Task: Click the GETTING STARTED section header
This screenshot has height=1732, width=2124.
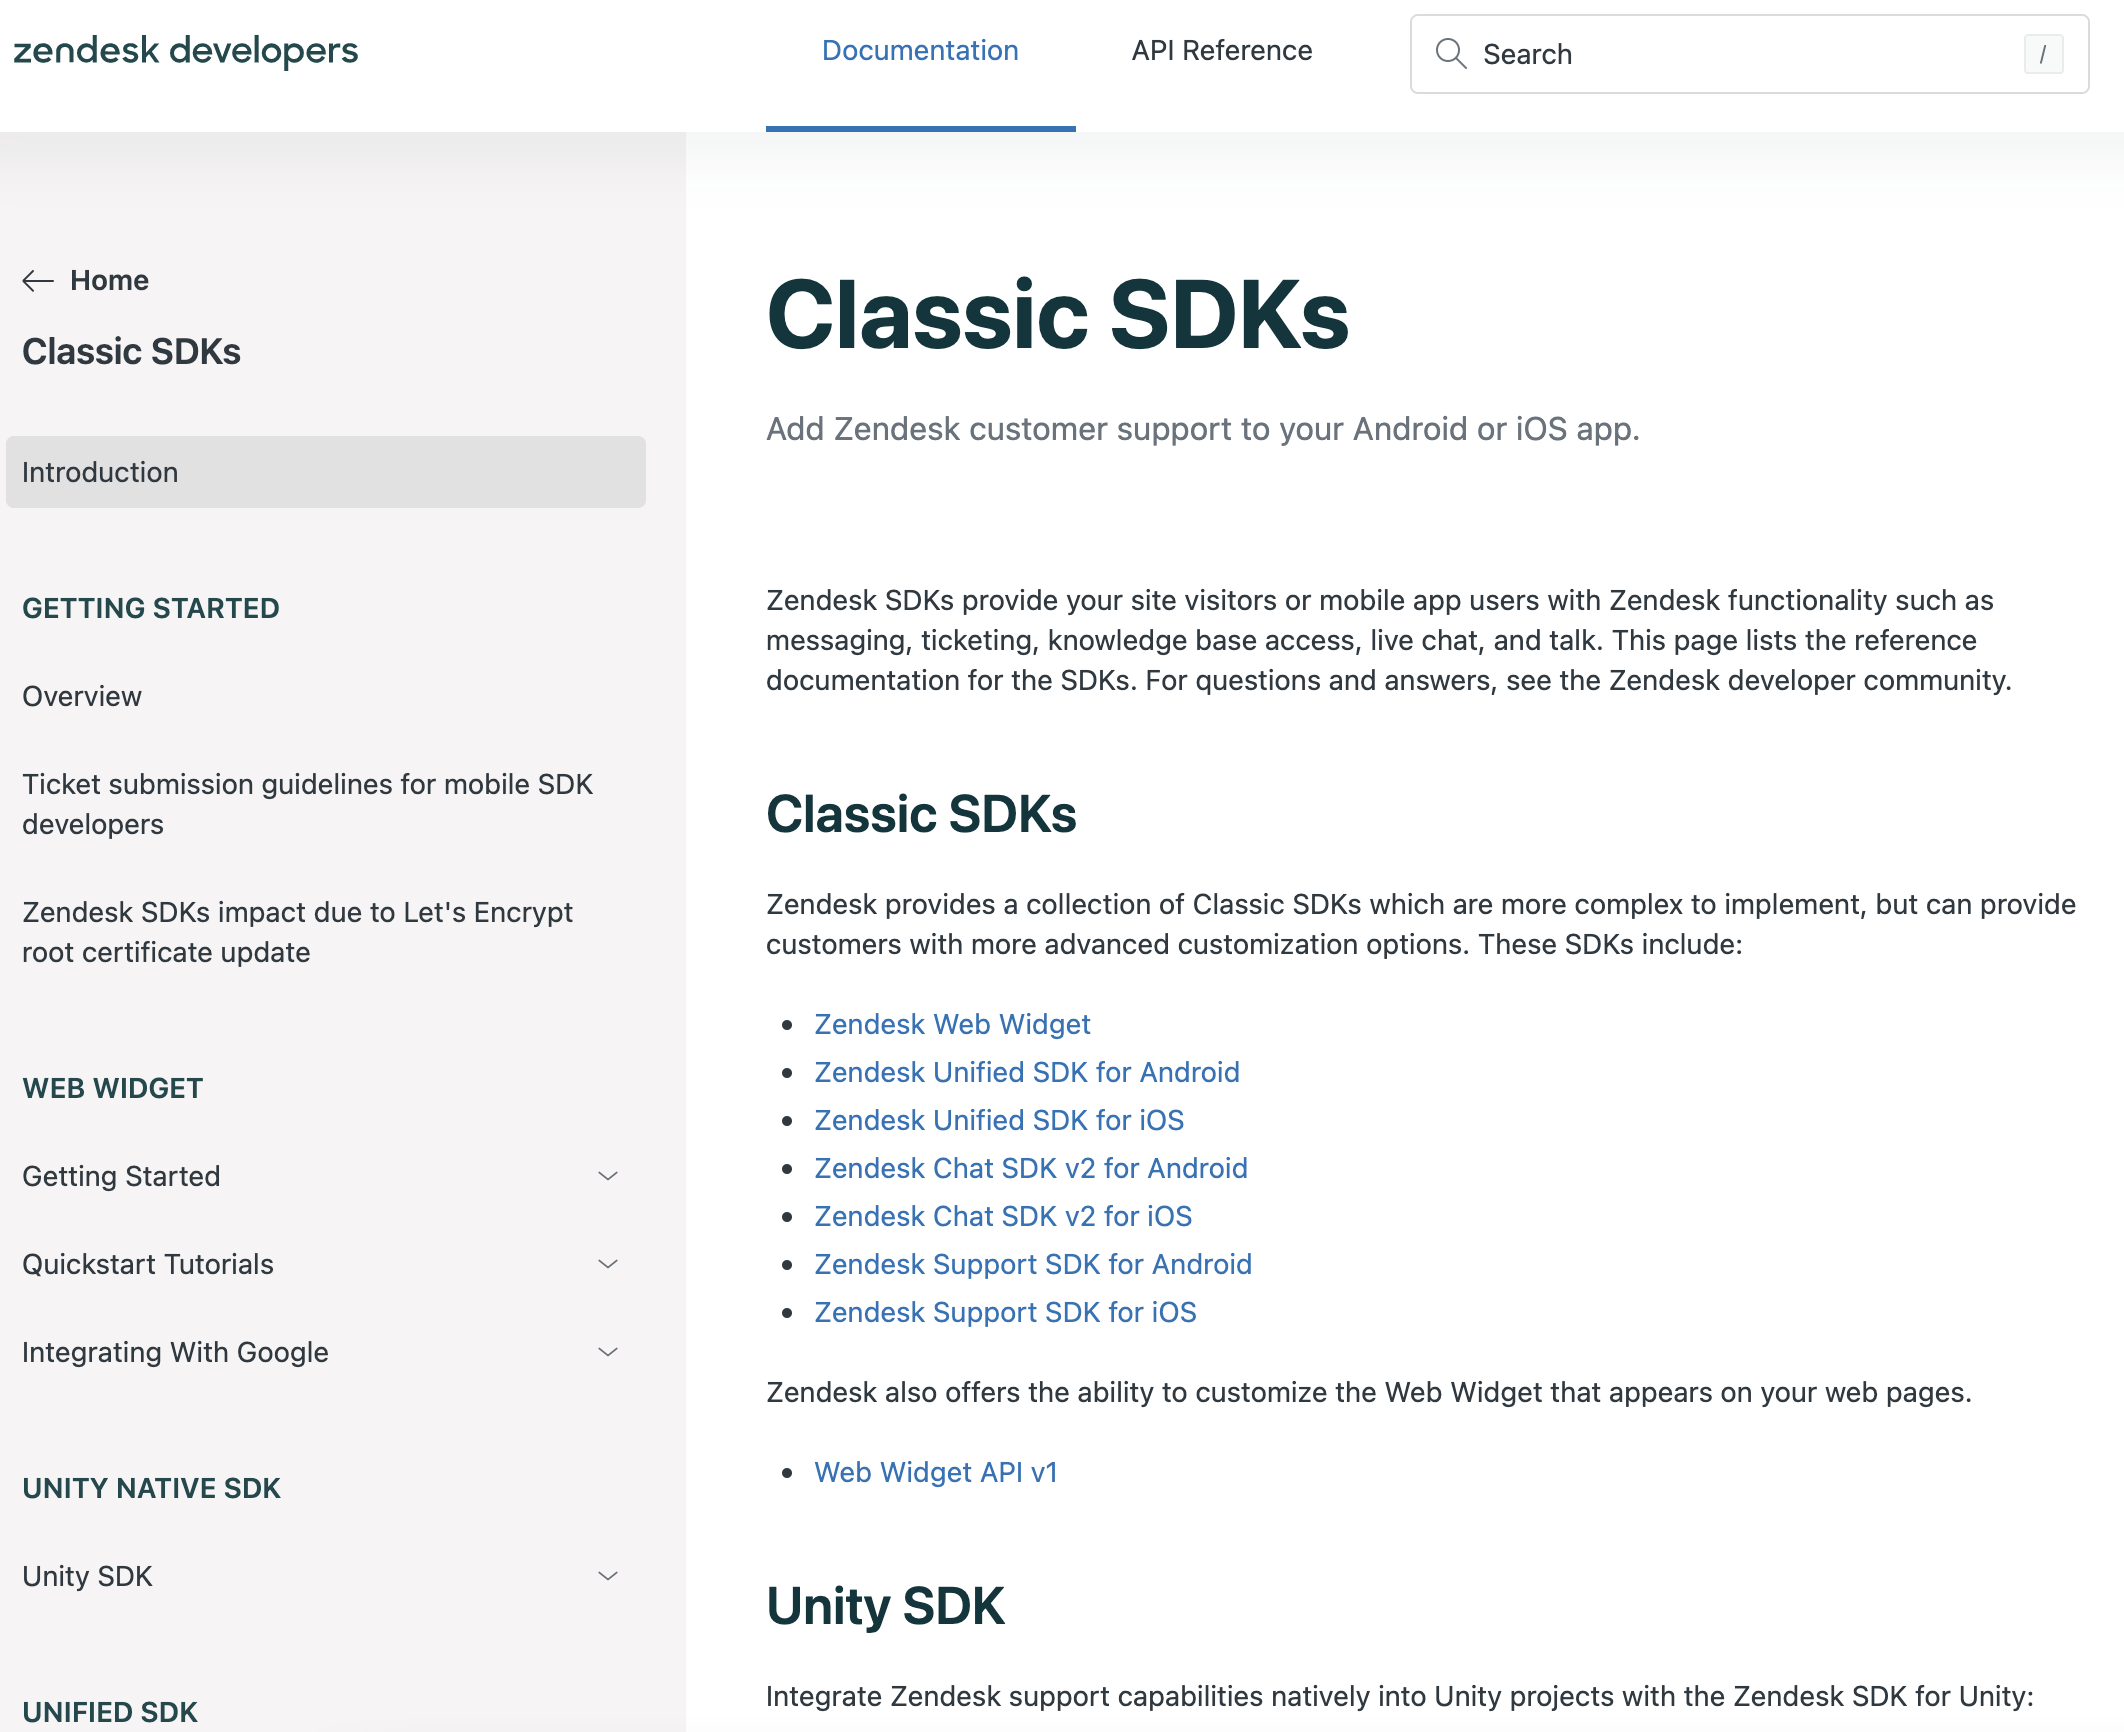Action: click(151, 608)
